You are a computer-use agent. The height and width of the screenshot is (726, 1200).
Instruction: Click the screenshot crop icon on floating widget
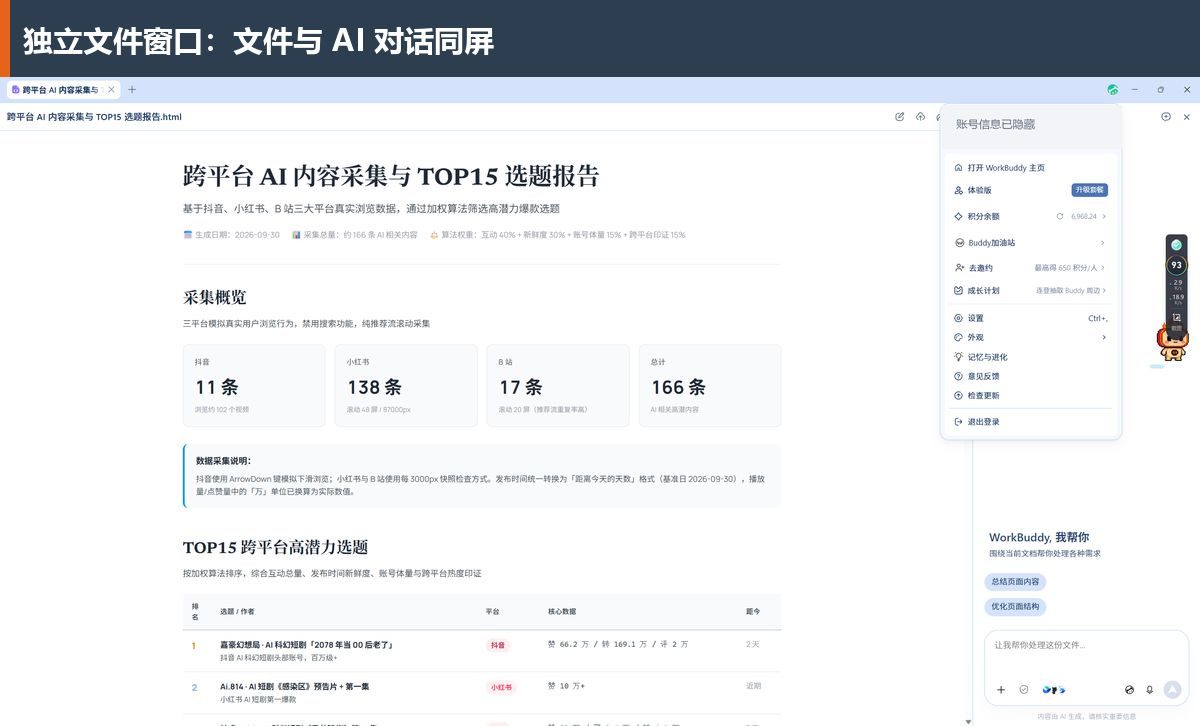[x=1177, y=320]
